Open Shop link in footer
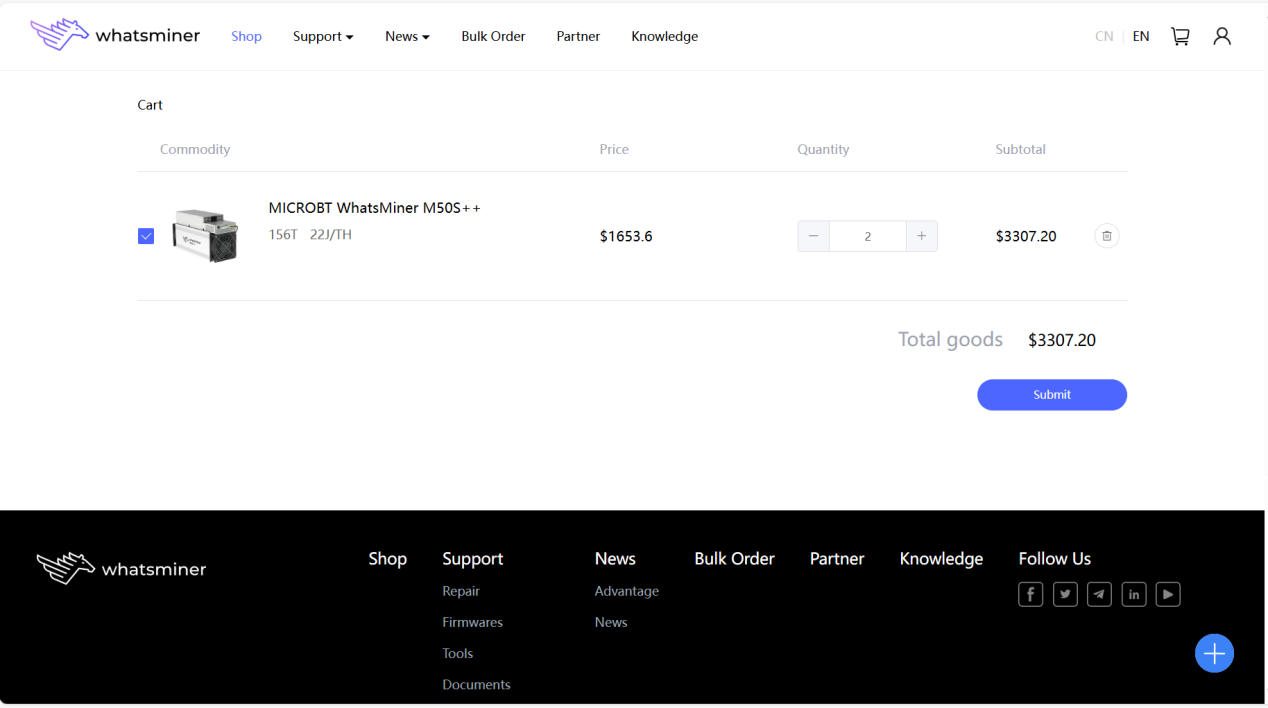This screenshot has height=708, width=1268. [387, 559]
